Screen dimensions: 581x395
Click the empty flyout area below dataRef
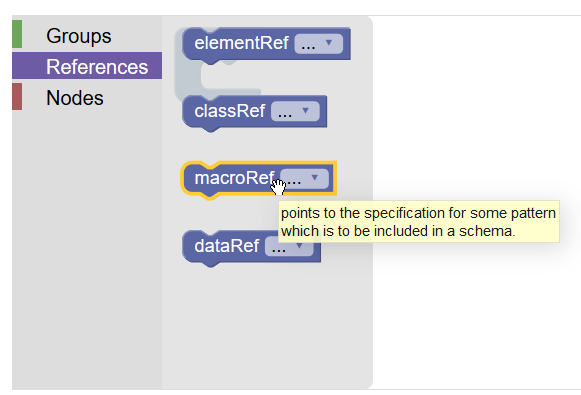pos(267,326)
